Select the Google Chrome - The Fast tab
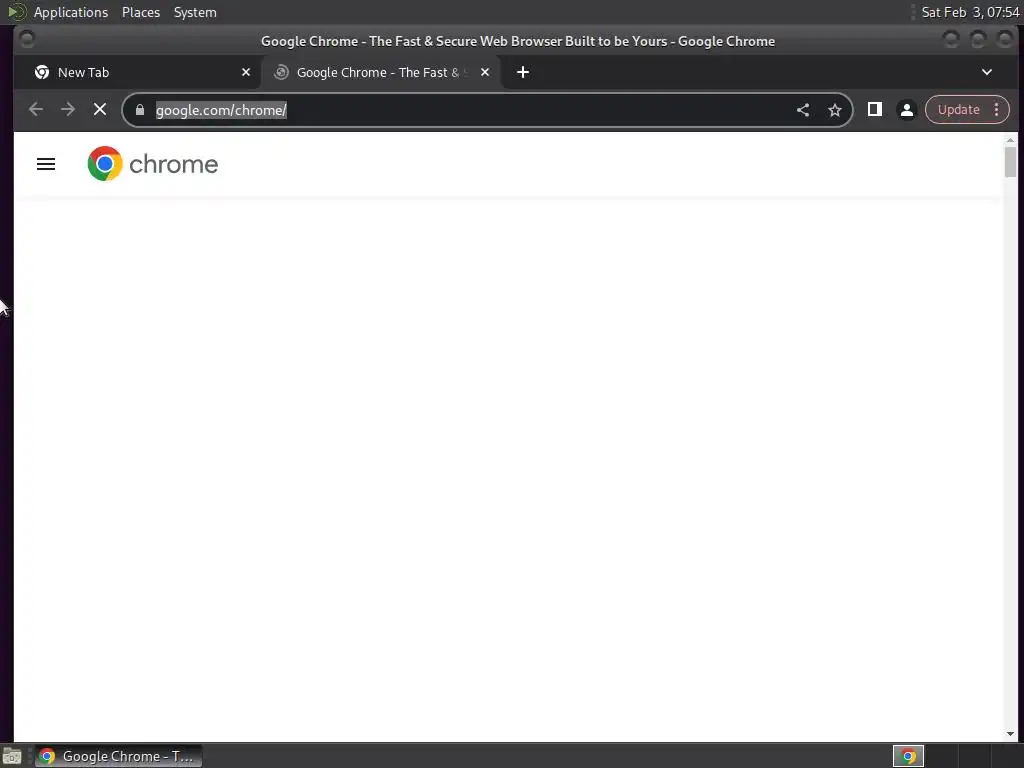The image size is (1024, 768). (x=382, y=72)
